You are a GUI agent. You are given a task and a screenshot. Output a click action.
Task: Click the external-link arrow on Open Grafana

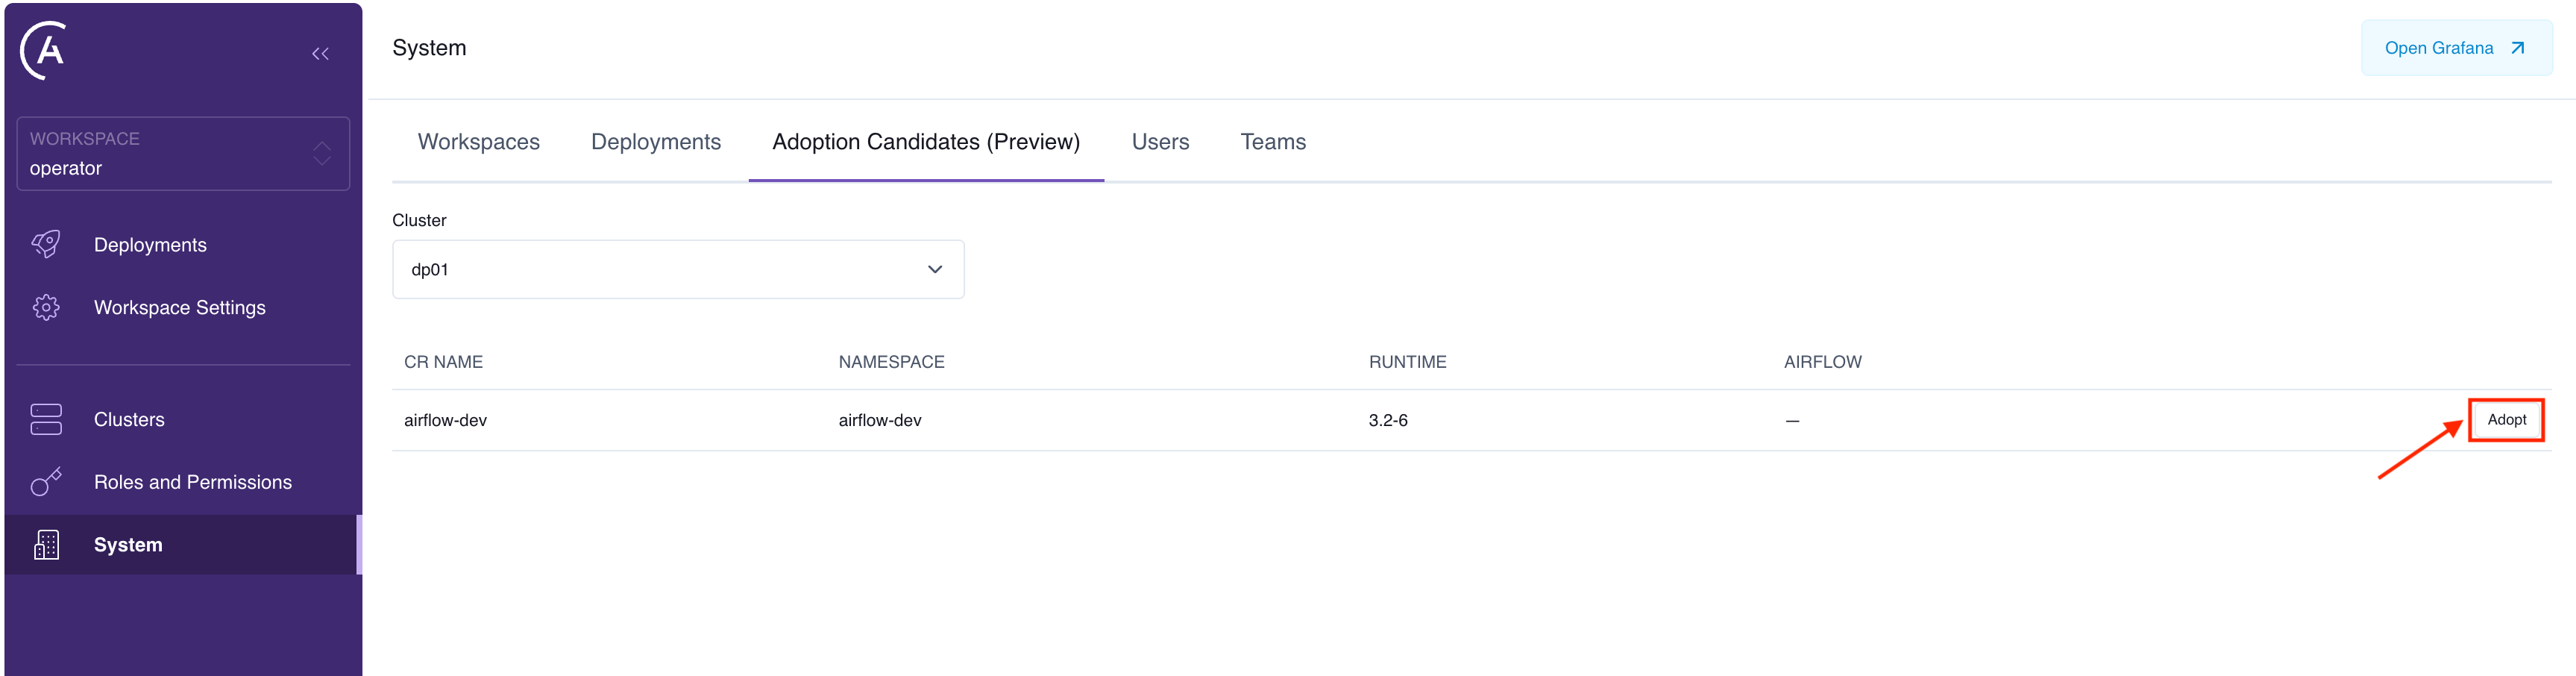click(x=2518, y=48)
